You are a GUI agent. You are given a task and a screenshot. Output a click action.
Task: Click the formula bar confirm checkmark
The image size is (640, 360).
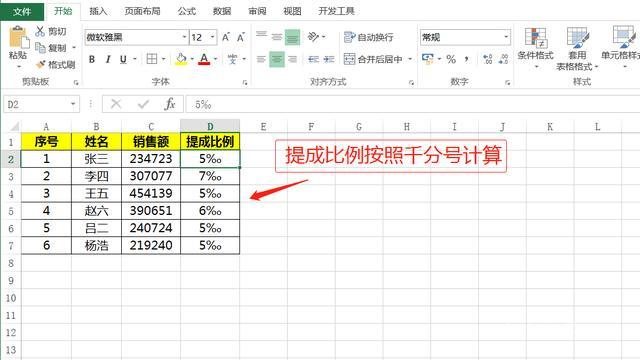pyautogui.click(x=143, y=104)
